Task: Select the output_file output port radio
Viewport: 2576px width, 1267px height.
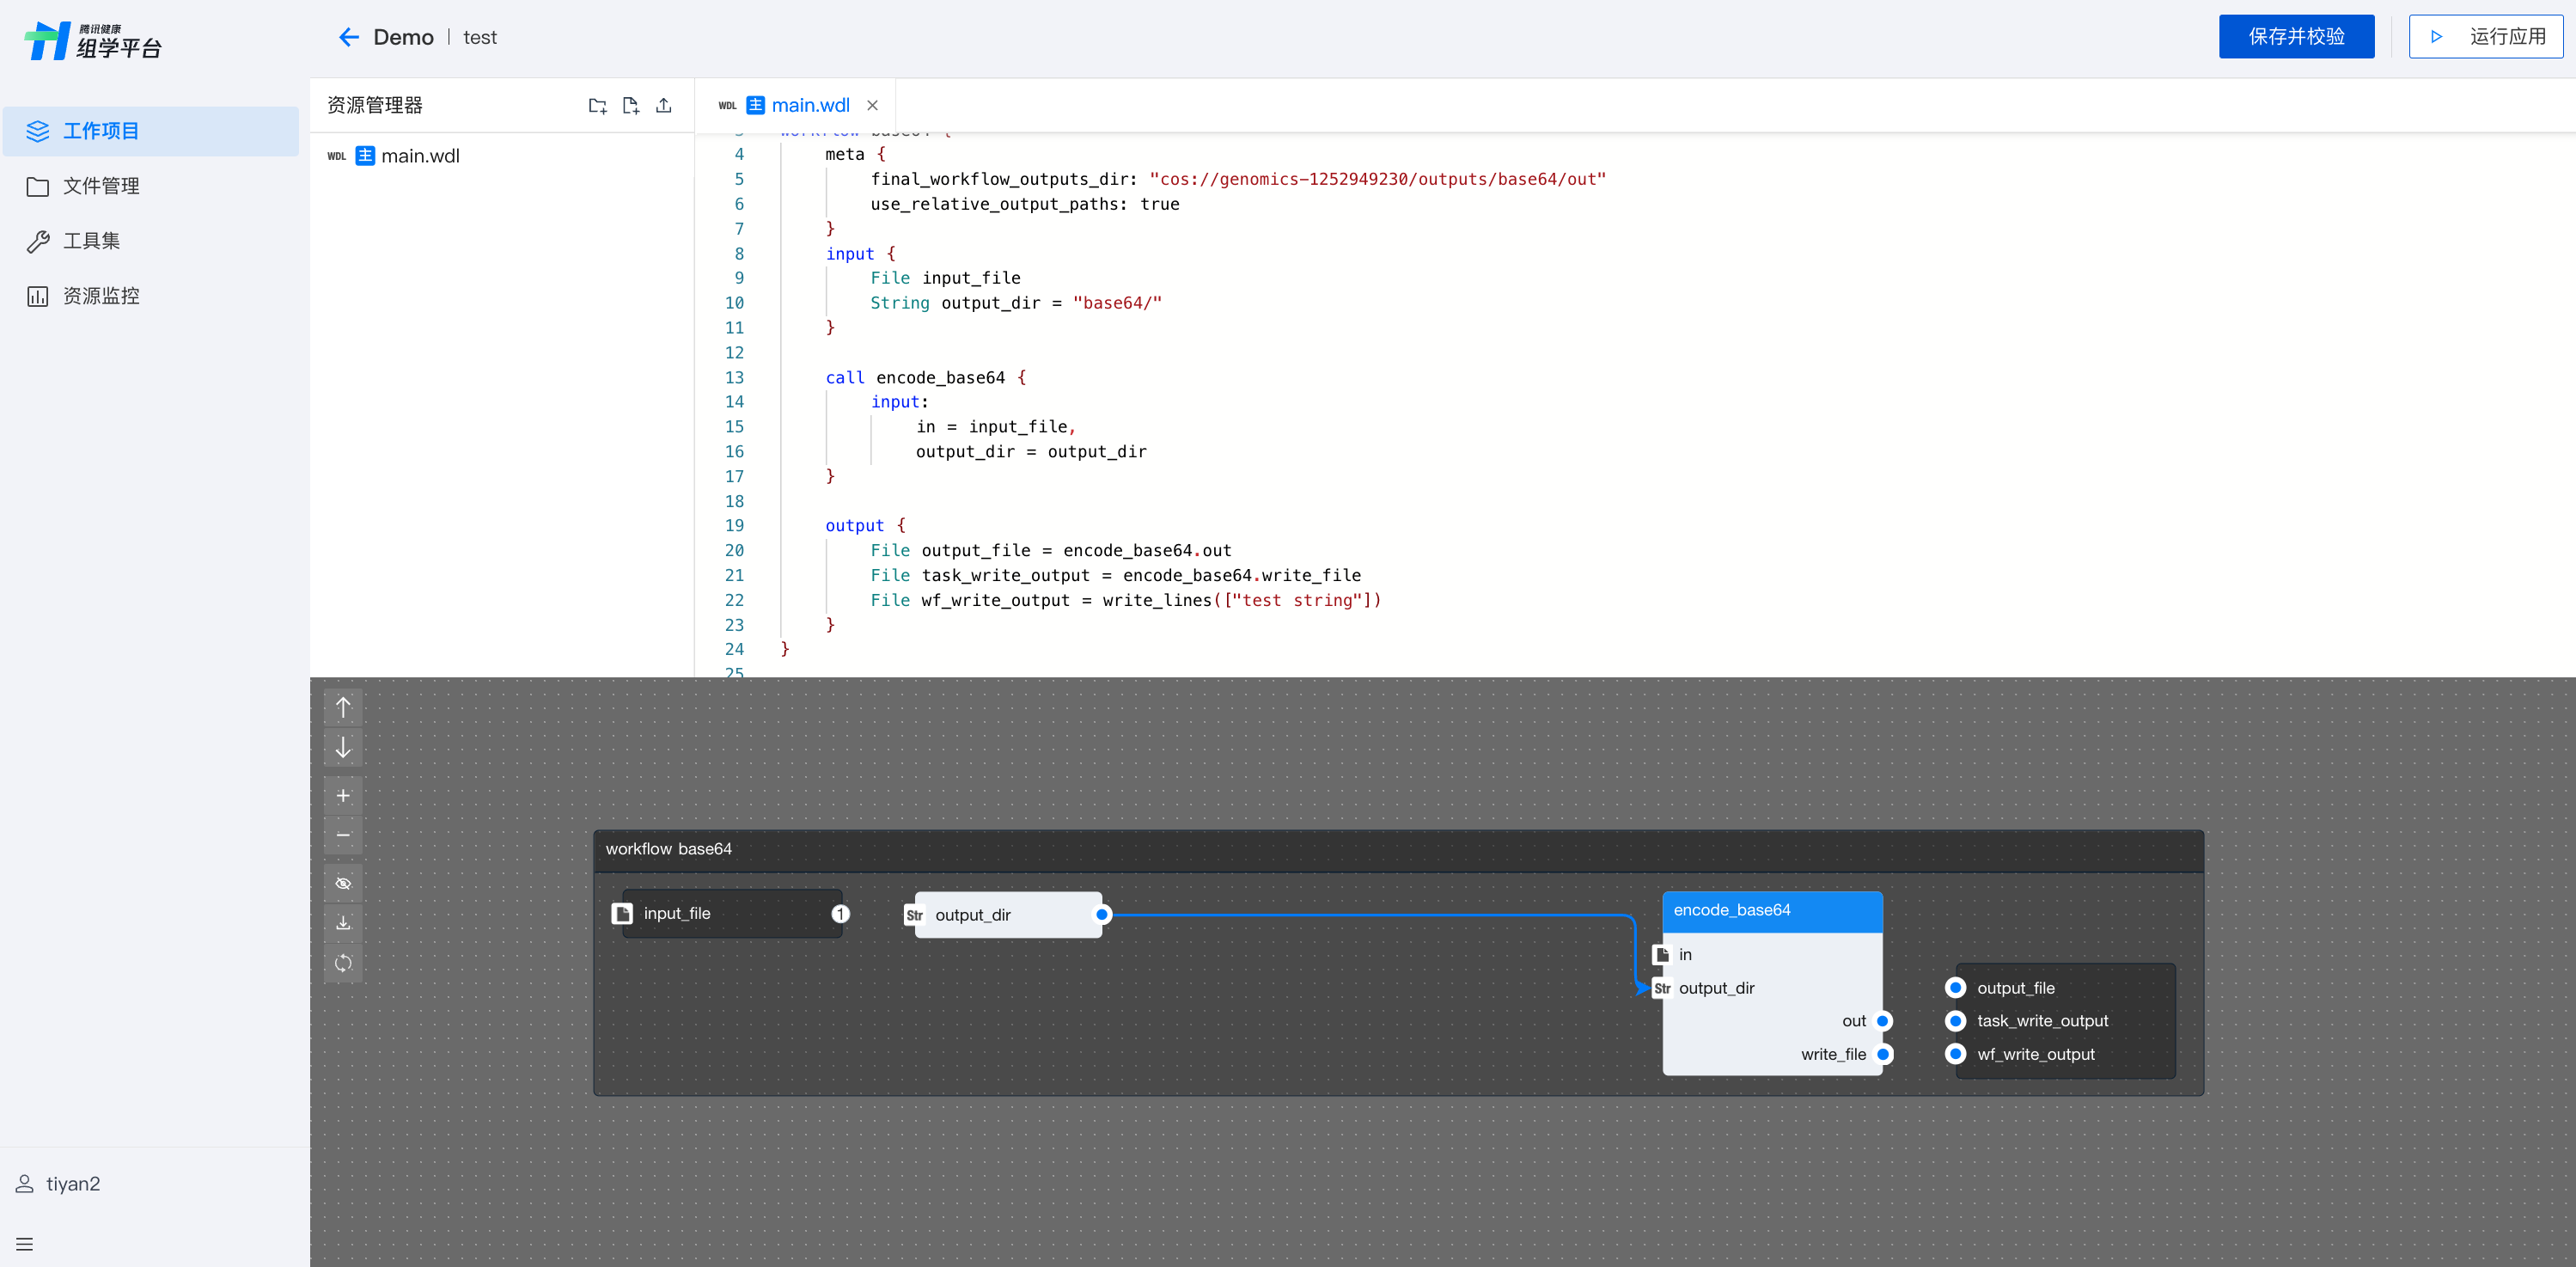Action: pyautogui.click(x=1955, y=987)
